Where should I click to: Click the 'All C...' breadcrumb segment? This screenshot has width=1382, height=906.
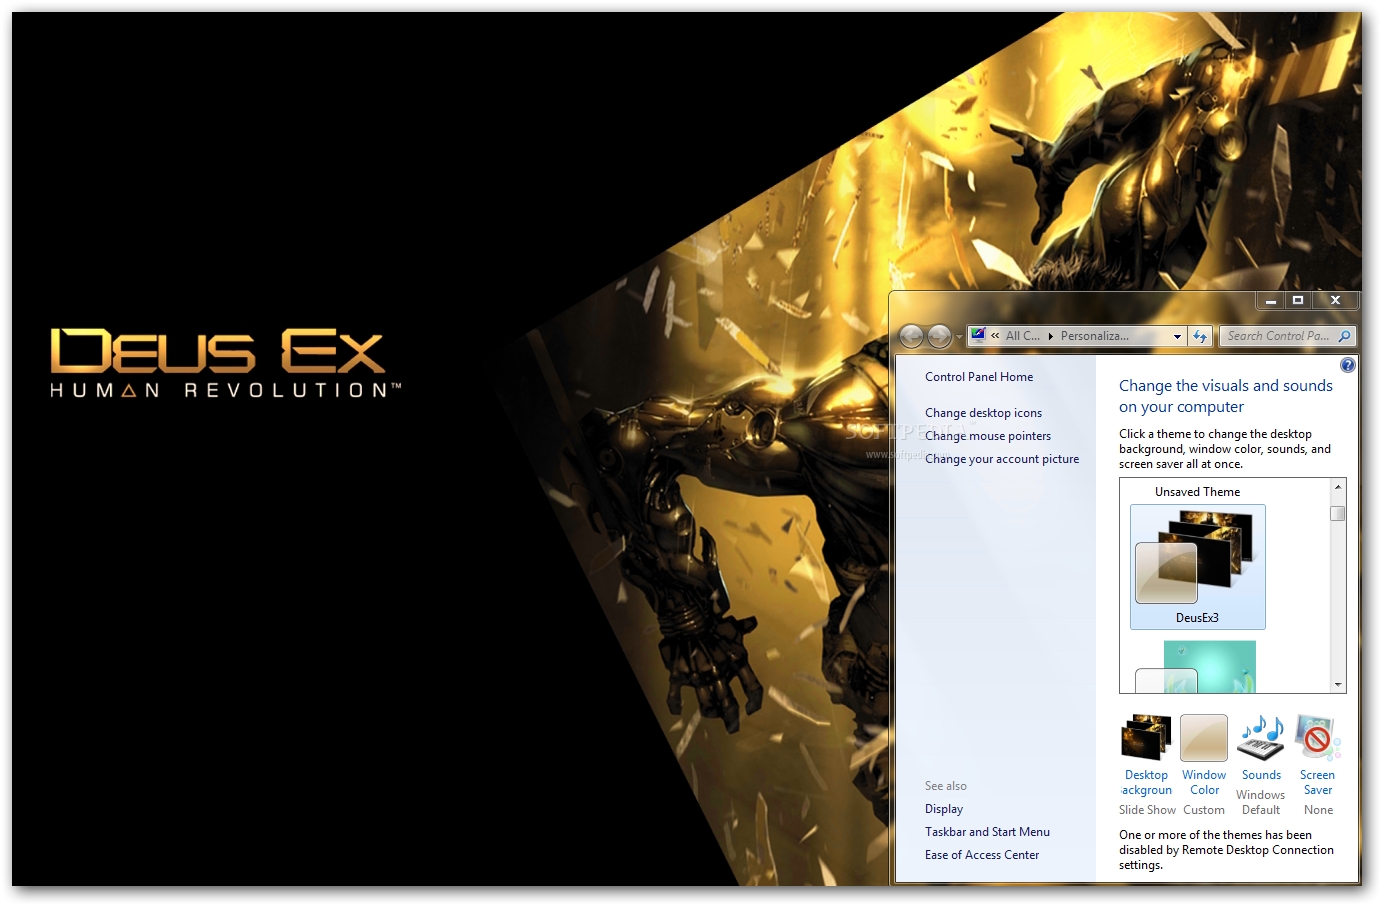pos(1022,336)
